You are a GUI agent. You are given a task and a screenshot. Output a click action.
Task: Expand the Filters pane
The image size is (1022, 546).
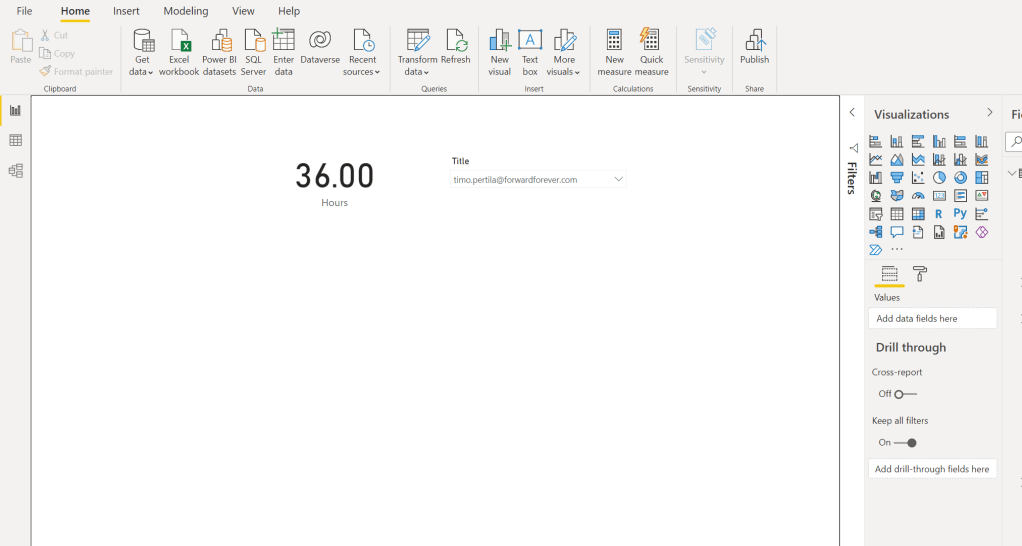coord(852,113)
